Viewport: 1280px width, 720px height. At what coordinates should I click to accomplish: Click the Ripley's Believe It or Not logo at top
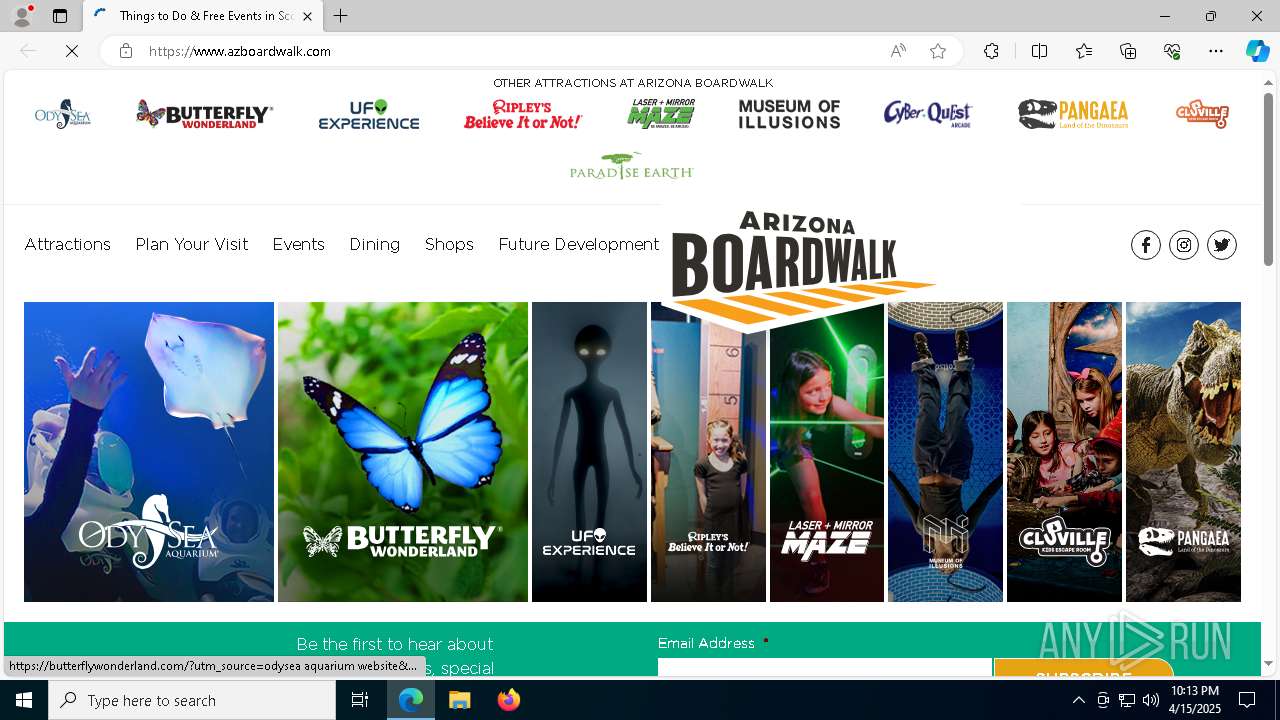tap(523, 115)
